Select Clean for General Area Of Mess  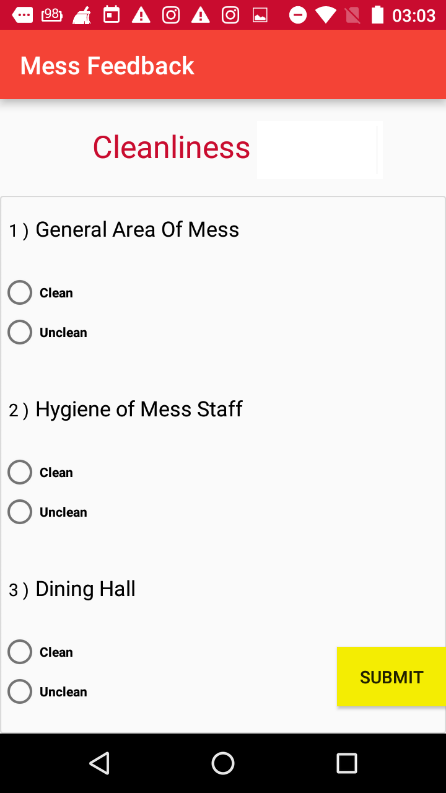coord(40,293)
